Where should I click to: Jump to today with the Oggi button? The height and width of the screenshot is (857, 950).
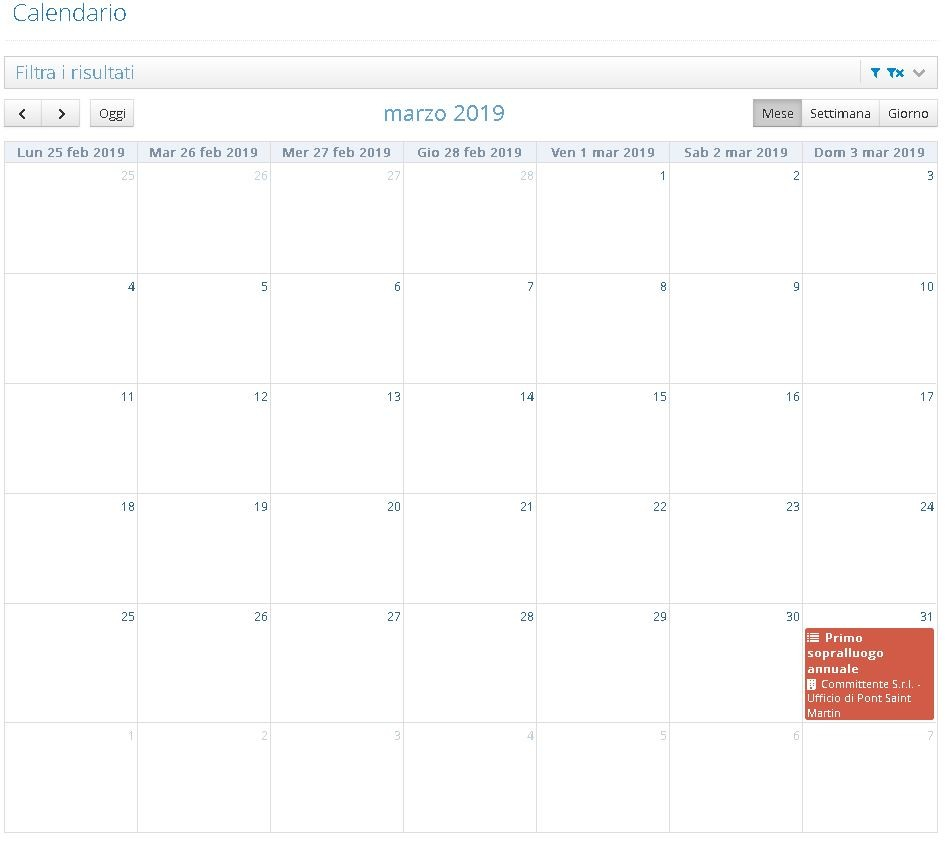(112, 113)
